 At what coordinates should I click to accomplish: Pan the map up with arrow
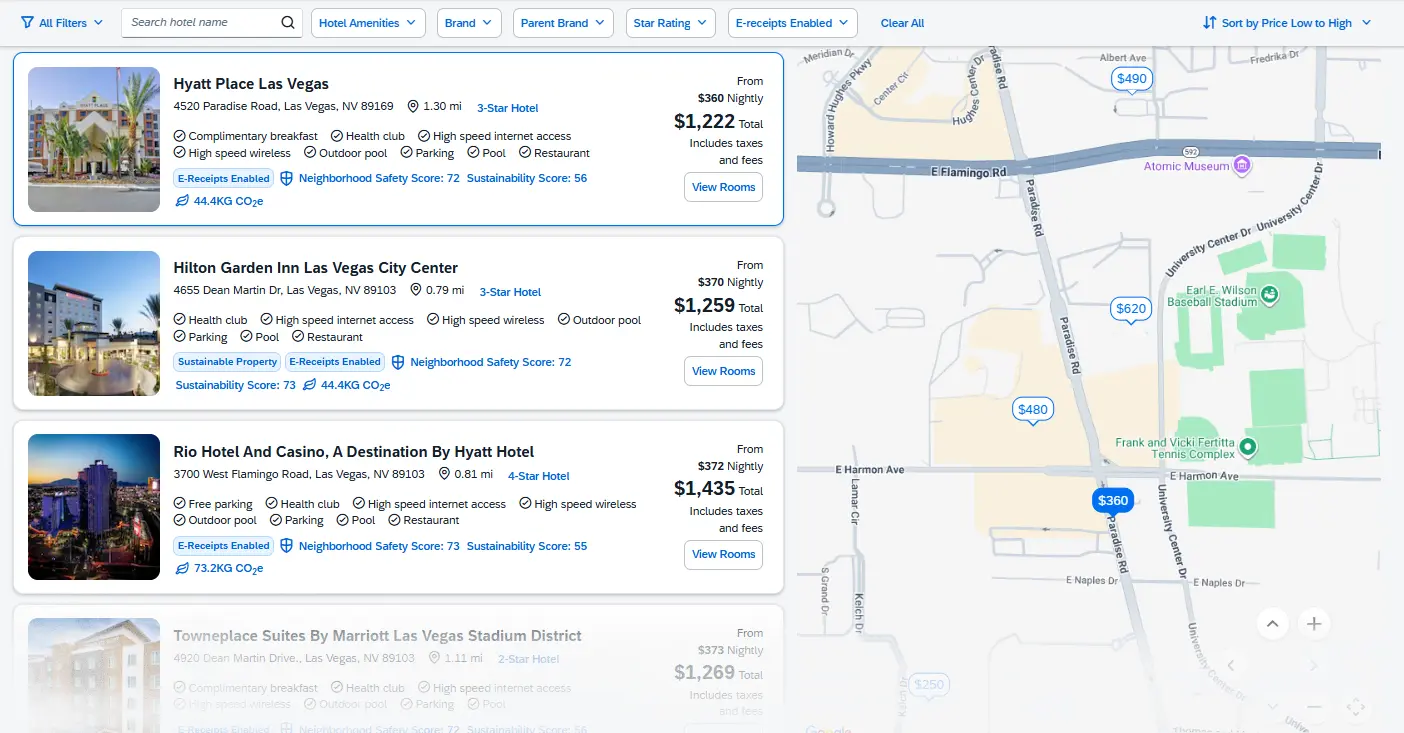click(x=1272, y=624)
